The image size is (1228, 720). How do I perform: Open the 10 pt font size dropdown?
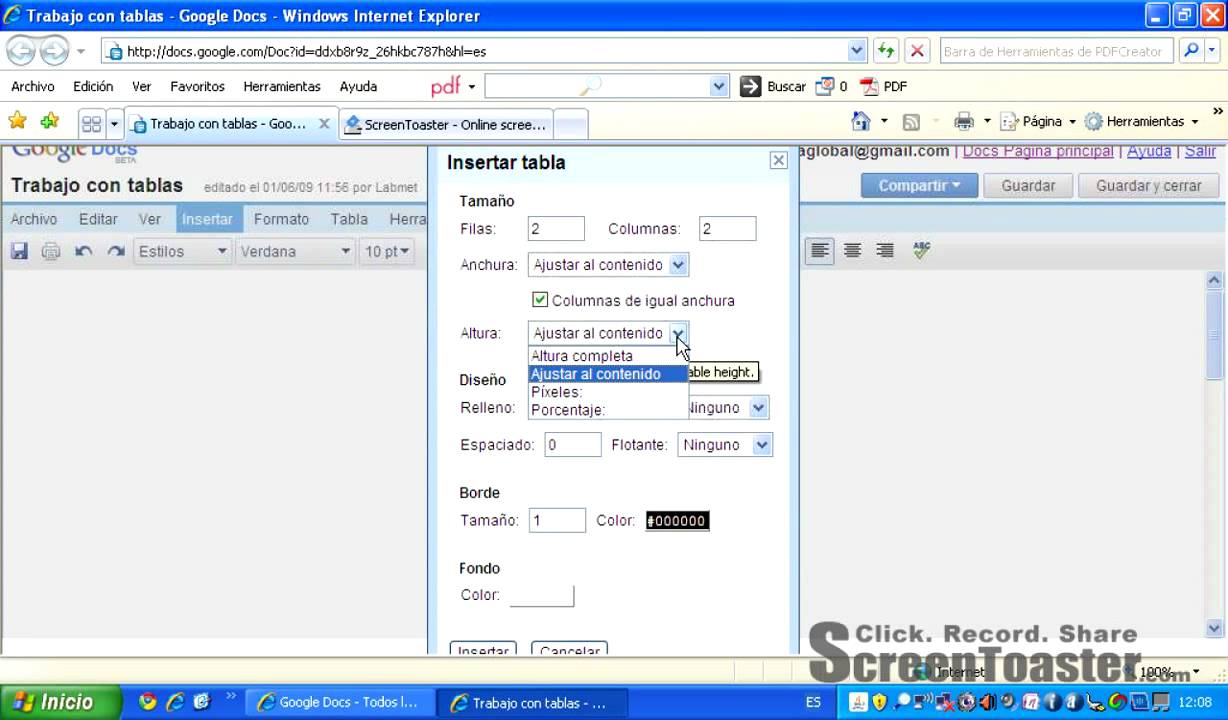coord(387,251)
